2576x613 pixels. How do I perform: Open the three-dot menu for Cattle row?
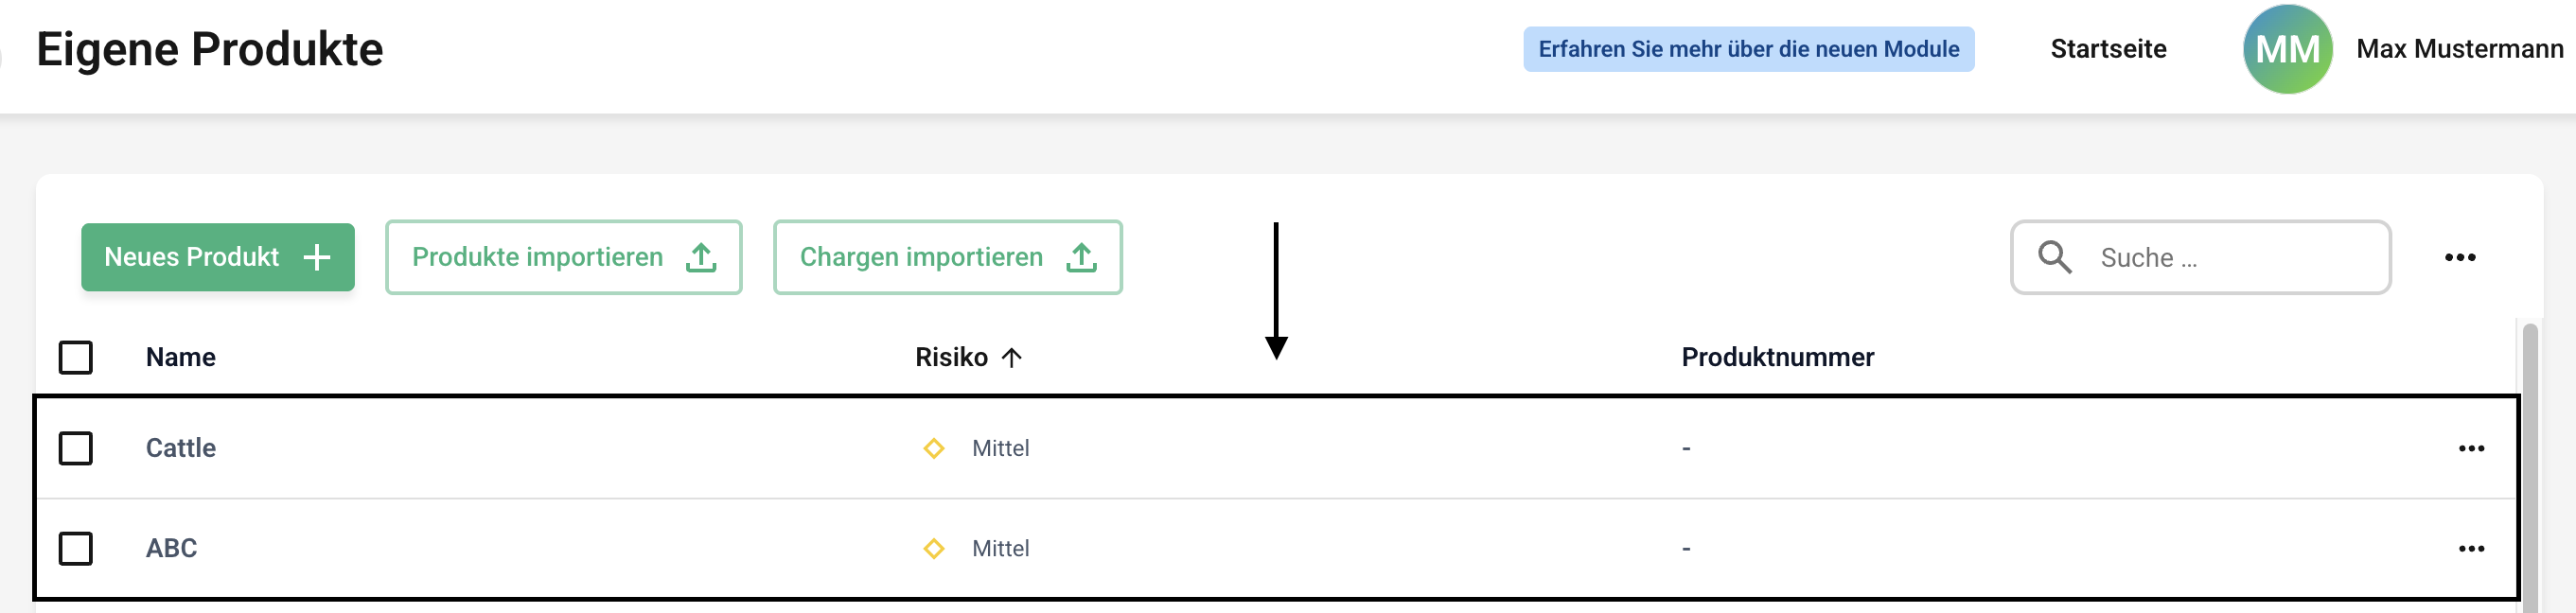(2471, 448)
